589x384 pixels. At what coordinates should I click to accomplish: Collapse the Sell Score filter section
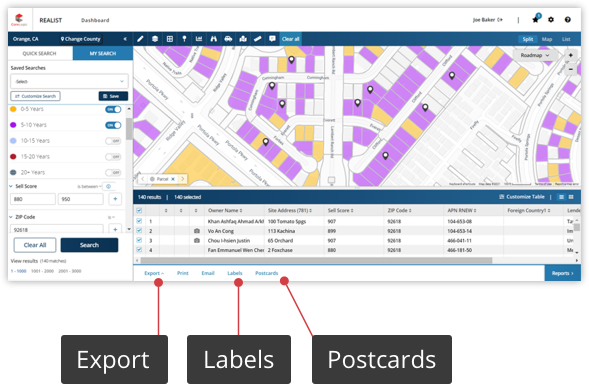pyautogui.click(x=11, y=186)
